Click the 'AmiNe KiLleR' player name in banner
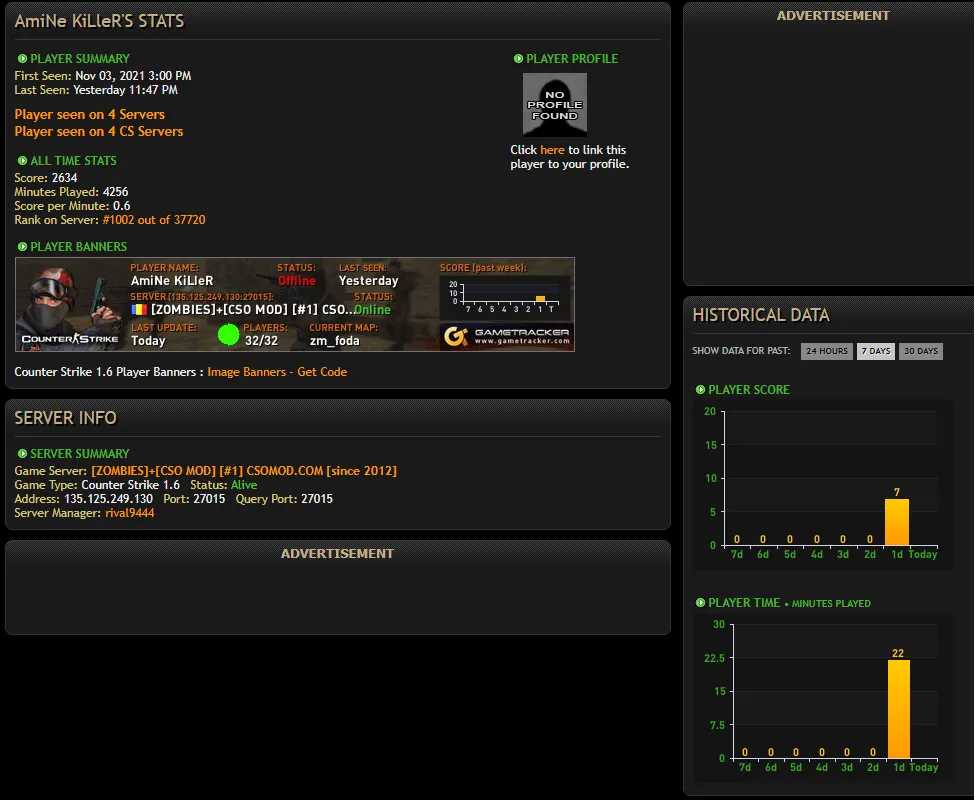Viewport: 975px width, 801px height. tap(172, 281)
